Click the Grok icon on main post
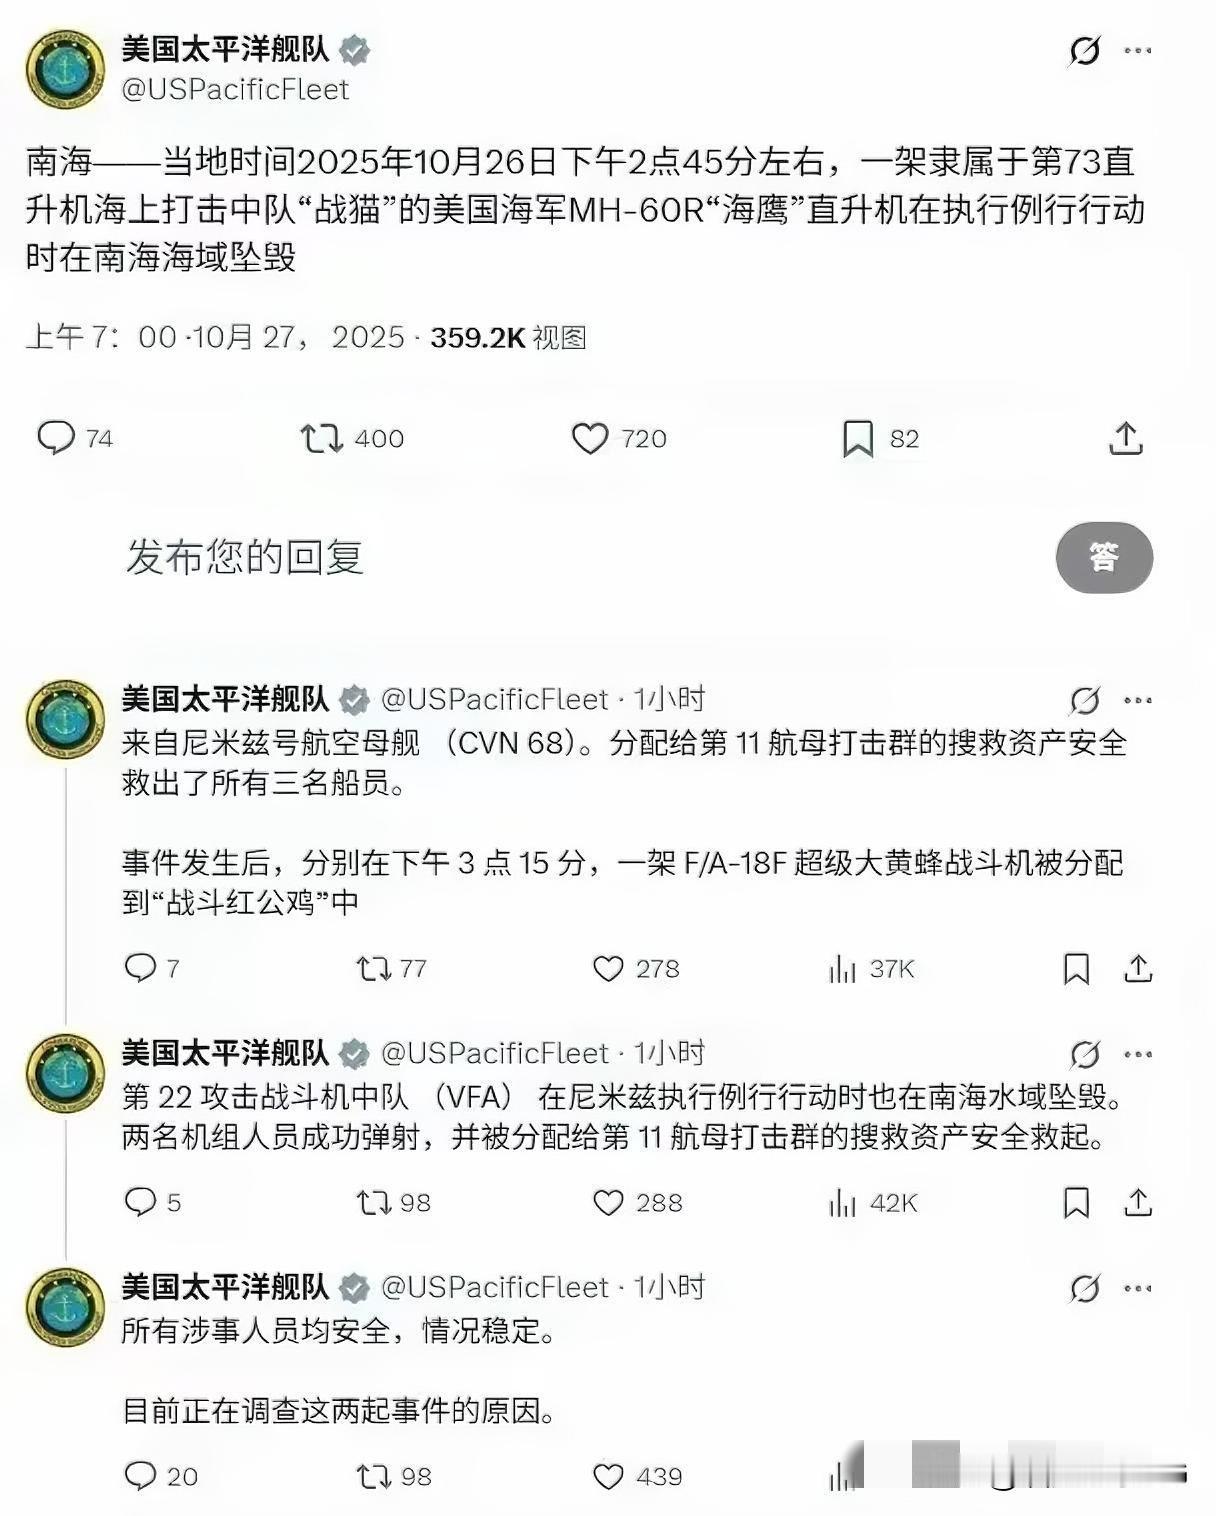Viewport: 1216px width, 1516px height. (x=1084, y=50)
